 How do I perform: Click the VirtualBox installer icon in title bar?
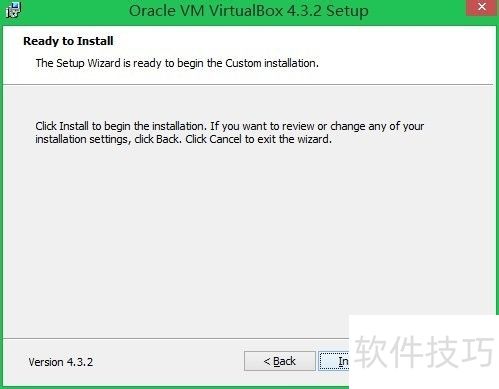tap(13, 9)
